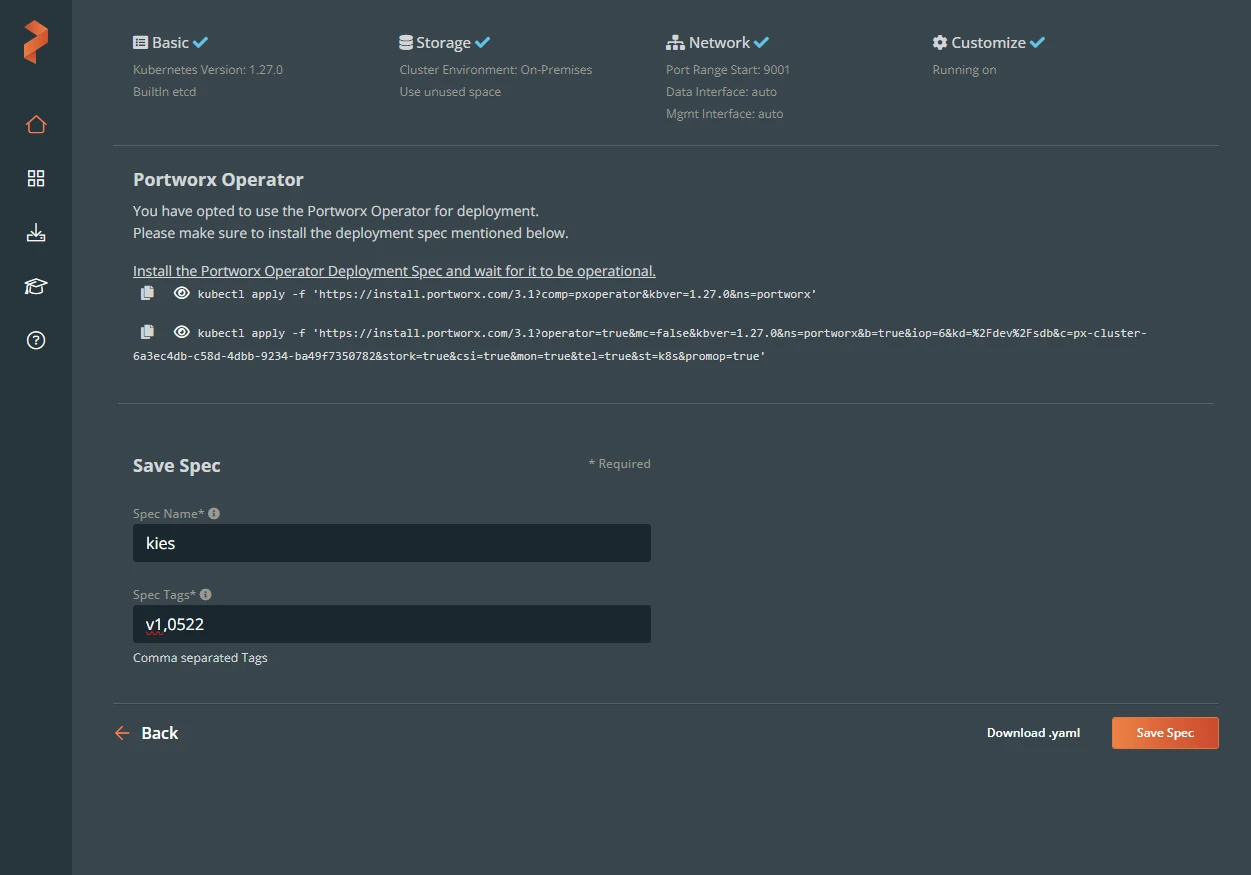Click the Basic step list icon

pyautogui.click(x=141, y=43)
